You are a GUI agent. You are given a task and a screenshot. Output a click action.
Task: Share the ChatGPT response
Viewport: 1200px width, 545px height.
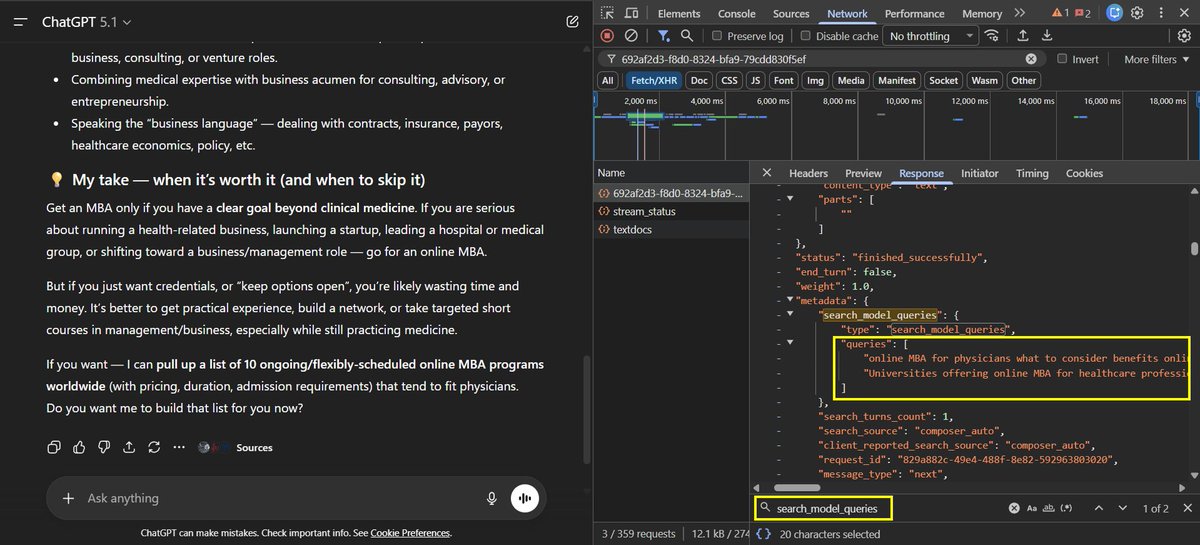coord(129,447)
